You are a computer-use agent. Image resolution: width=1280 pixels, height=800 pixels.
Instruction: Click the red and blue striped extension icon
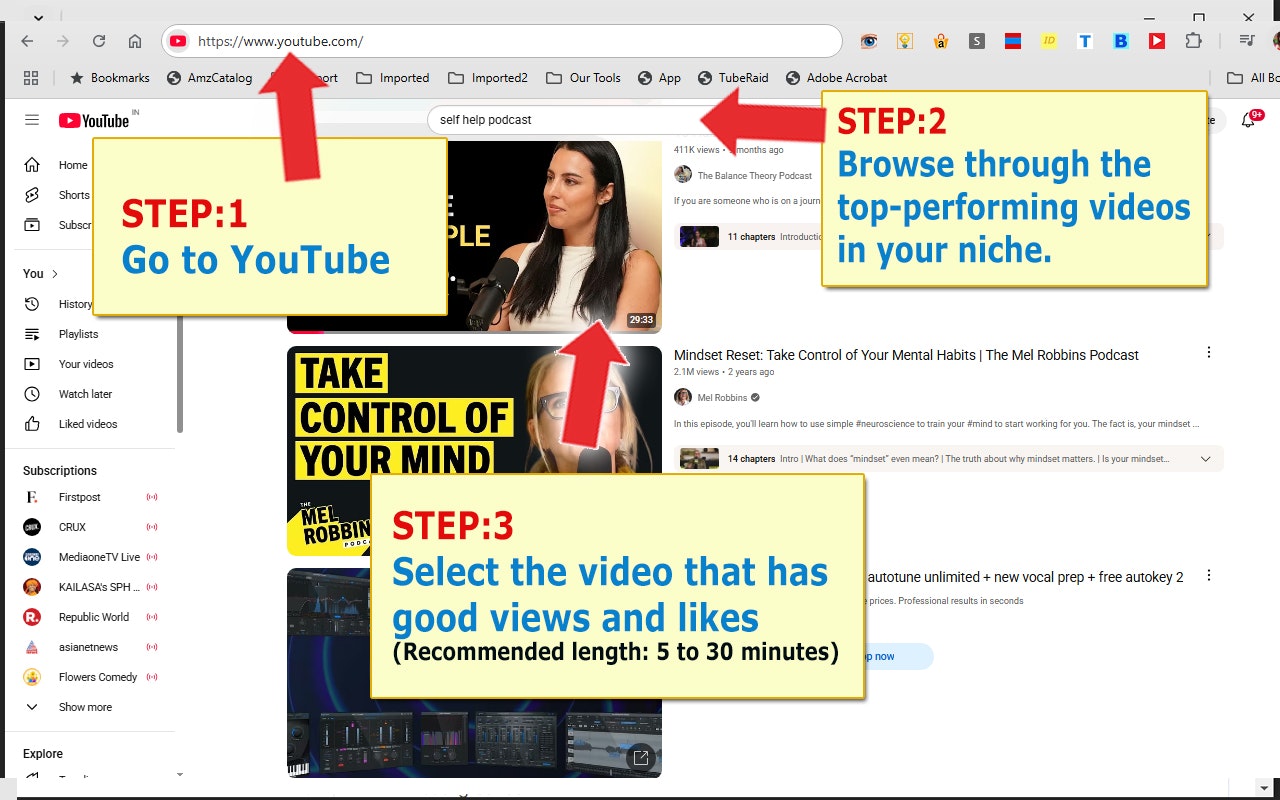tap(1013, 41)
